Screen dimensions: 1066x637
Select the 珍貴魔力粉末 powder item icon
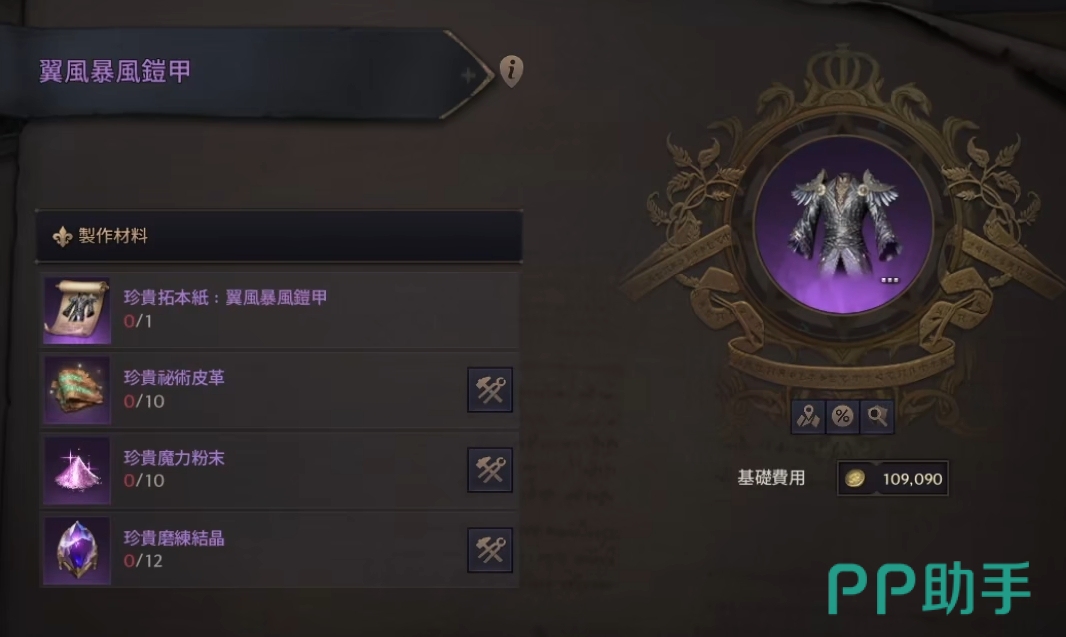click(x=77, y=470)
